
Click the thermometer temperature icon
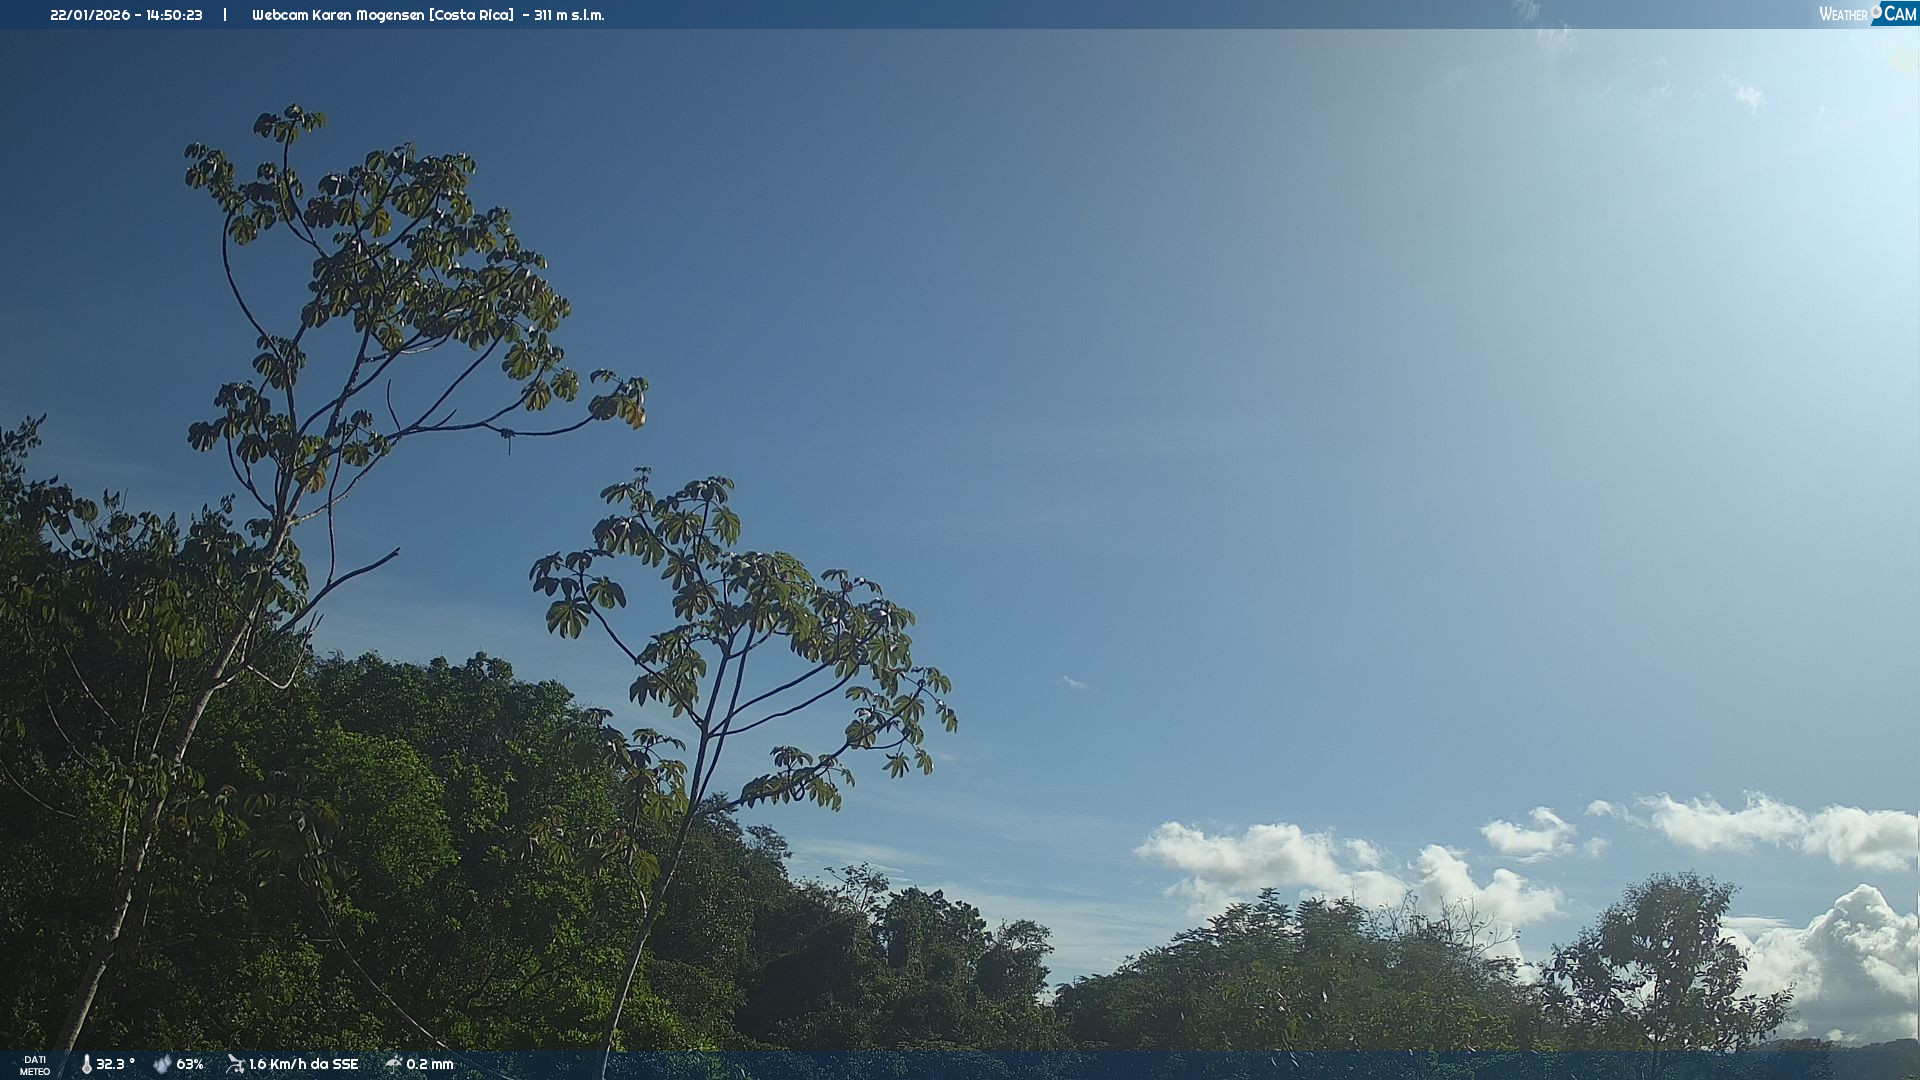(86, 1064)
